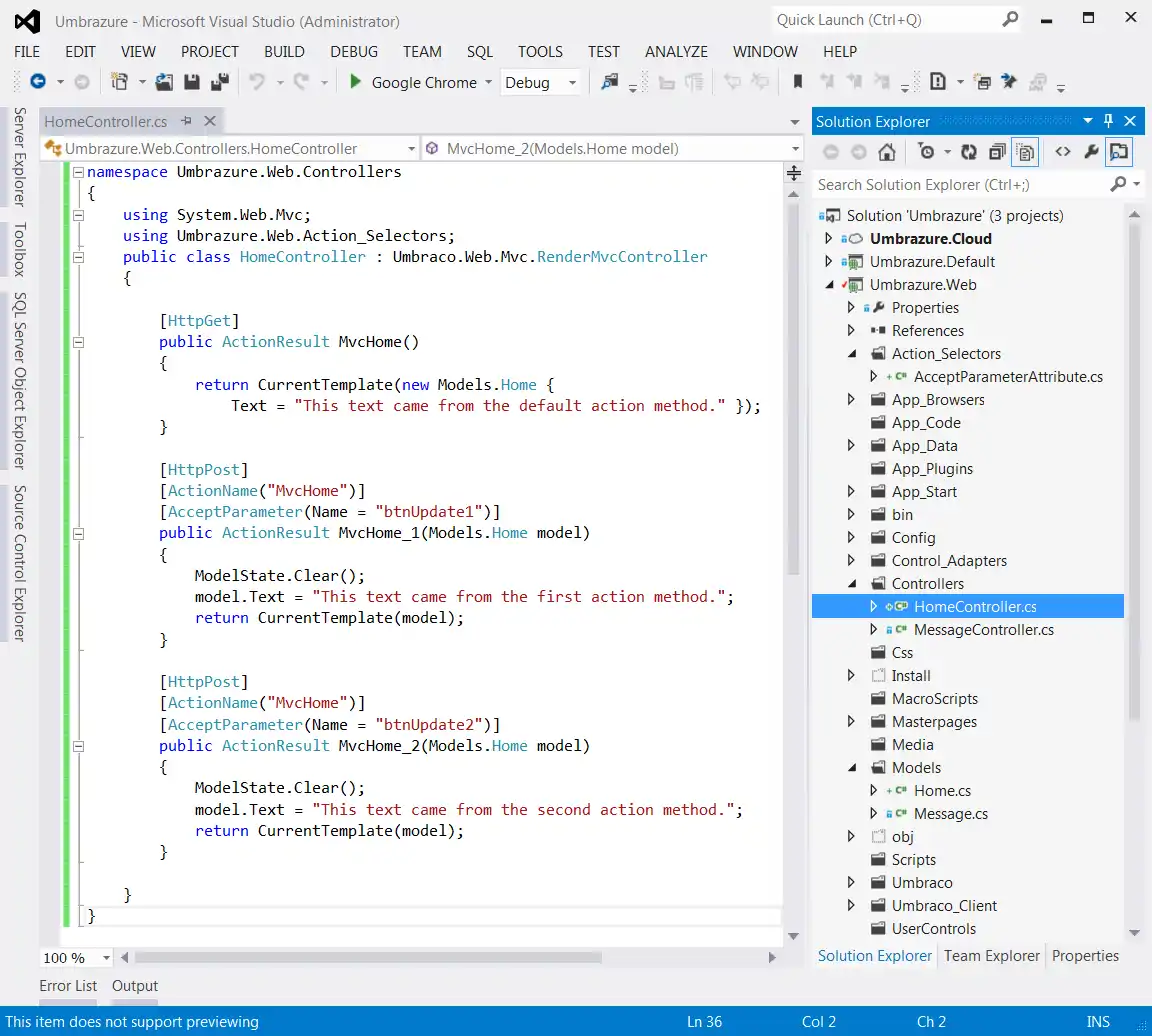This screenshot has height=1036, width=1152.
Task: Collapse the Controllers folder
Action: click(852, 583)
